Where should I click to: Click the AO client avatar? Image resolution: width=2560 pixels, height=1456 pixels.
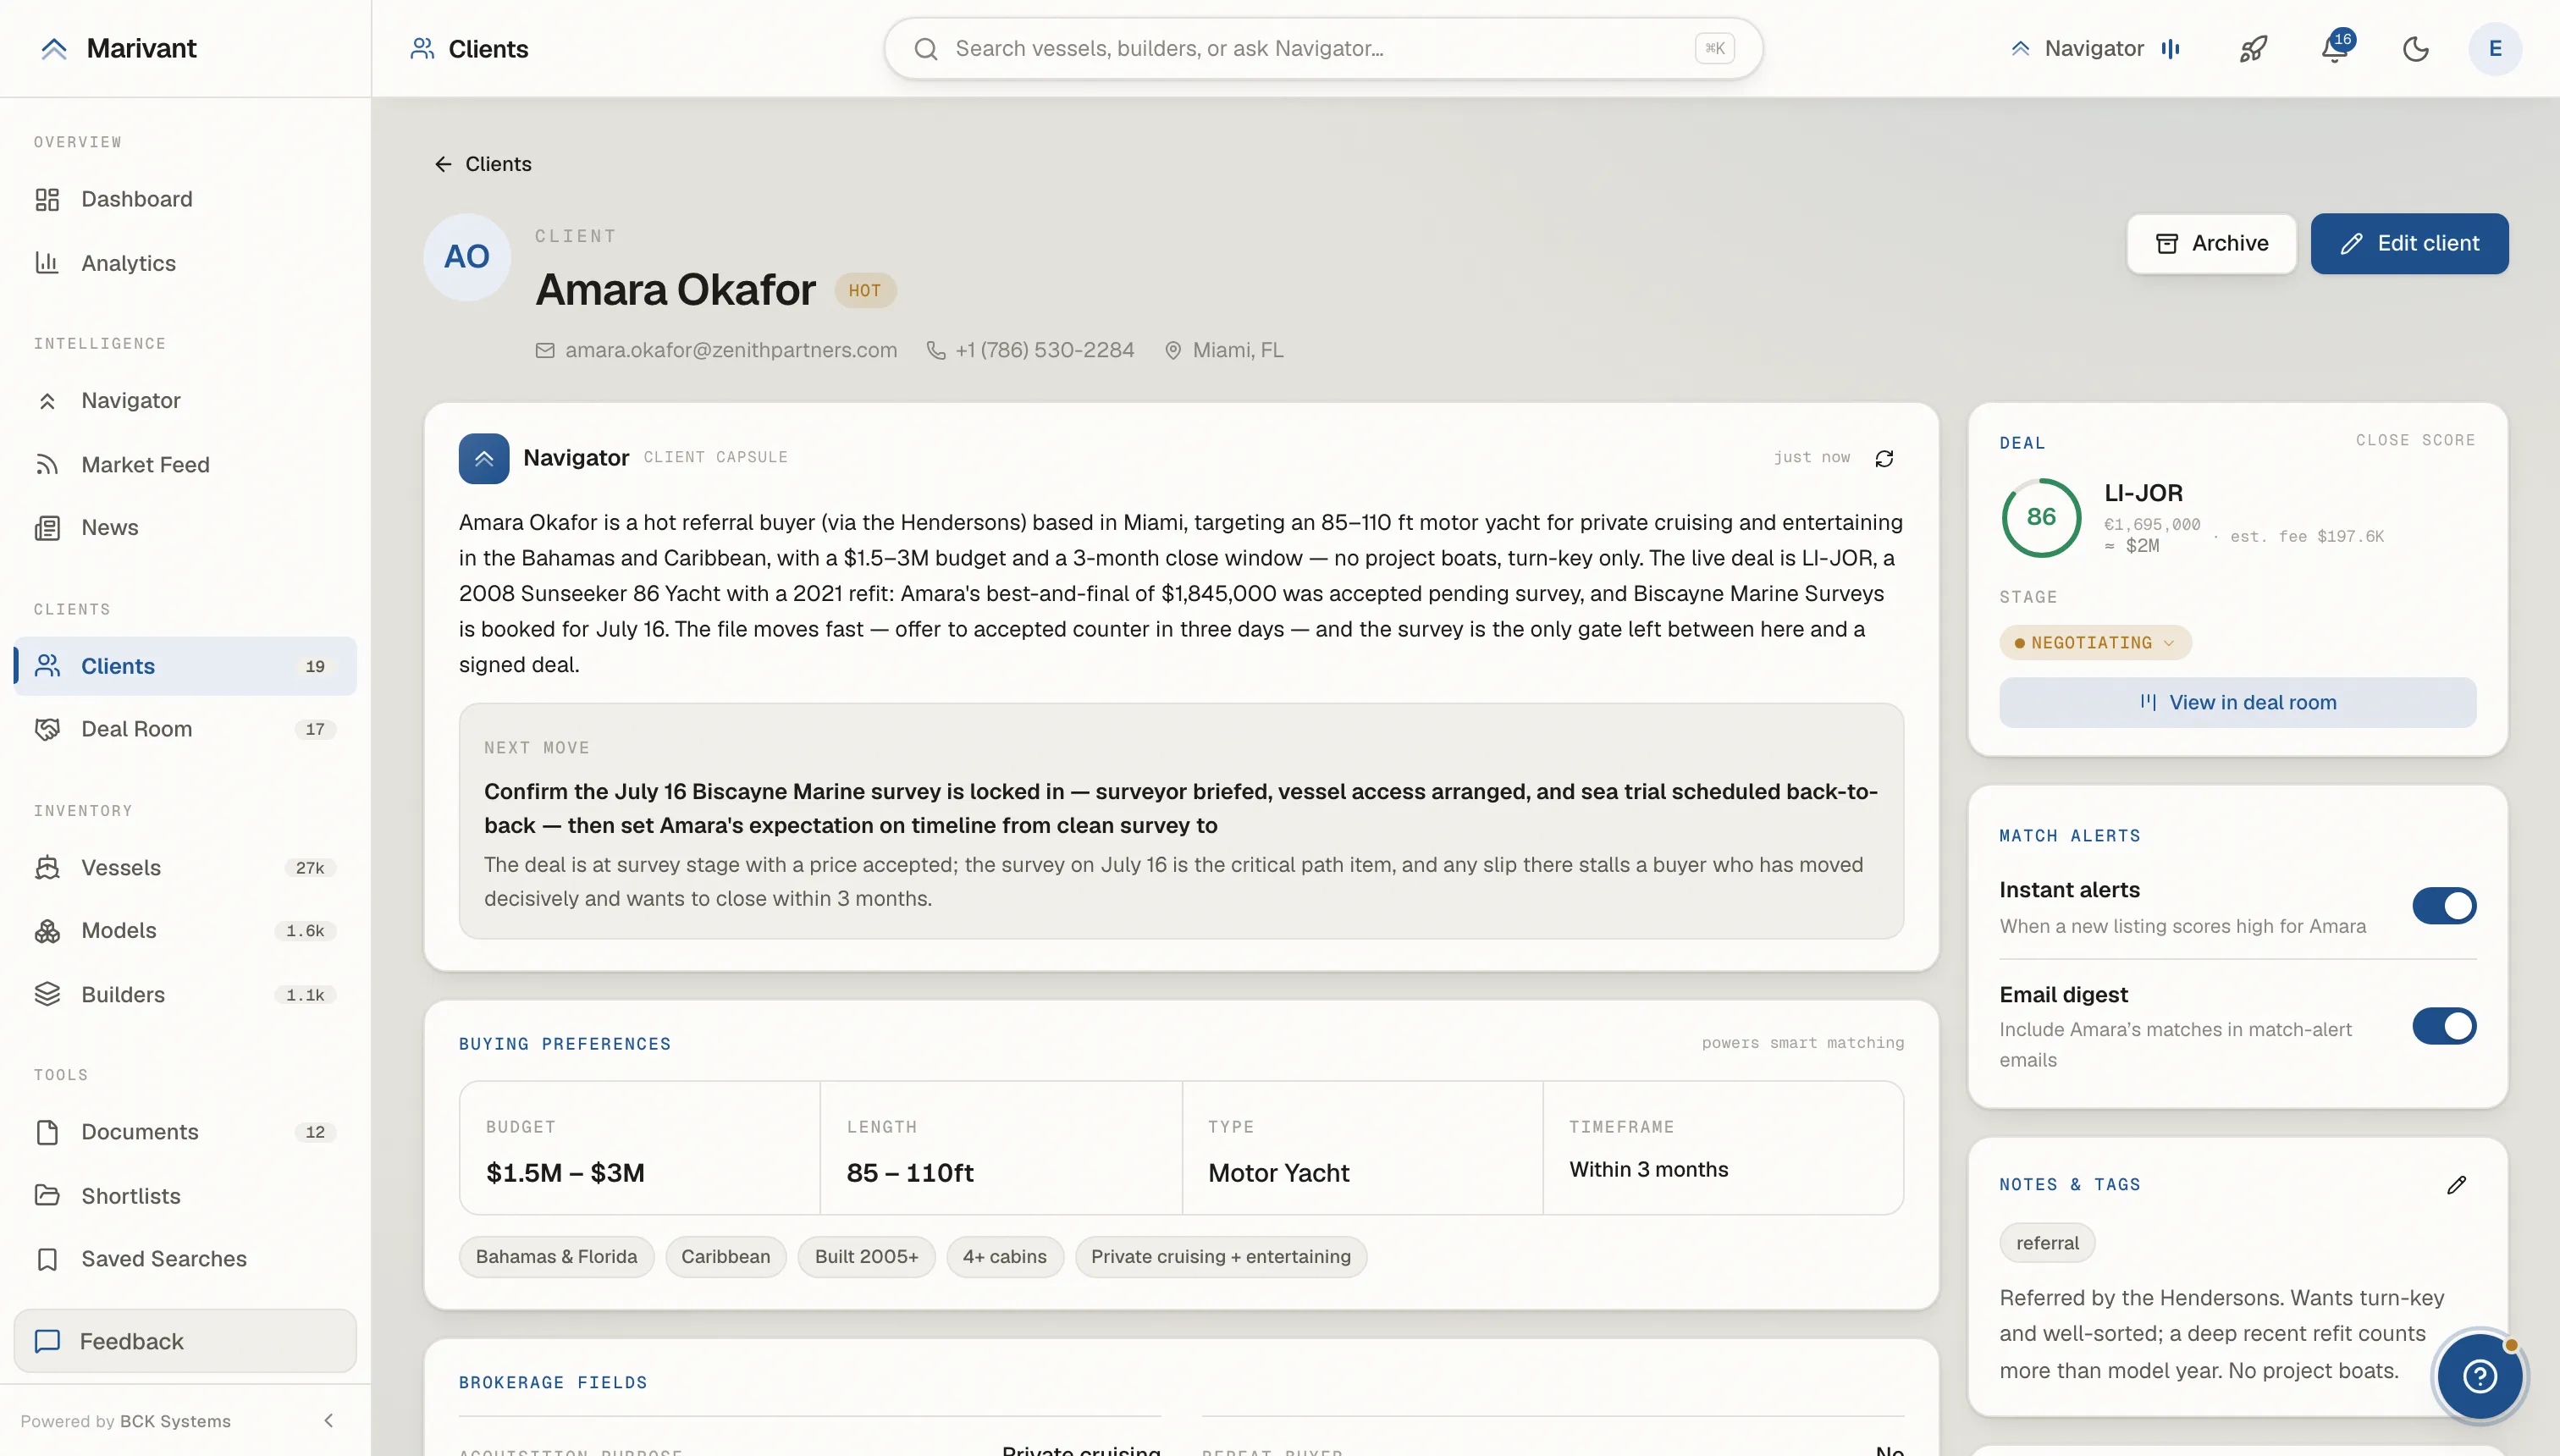(467, 257)
